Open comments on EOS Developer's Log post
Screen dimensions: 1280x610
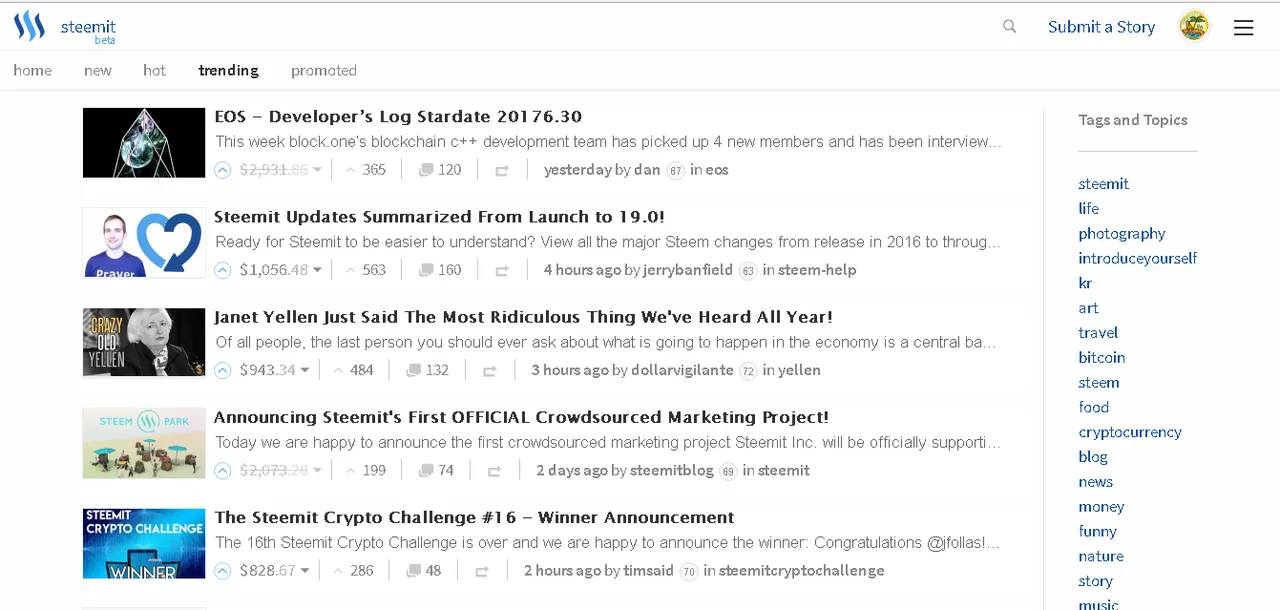[440, 170]
